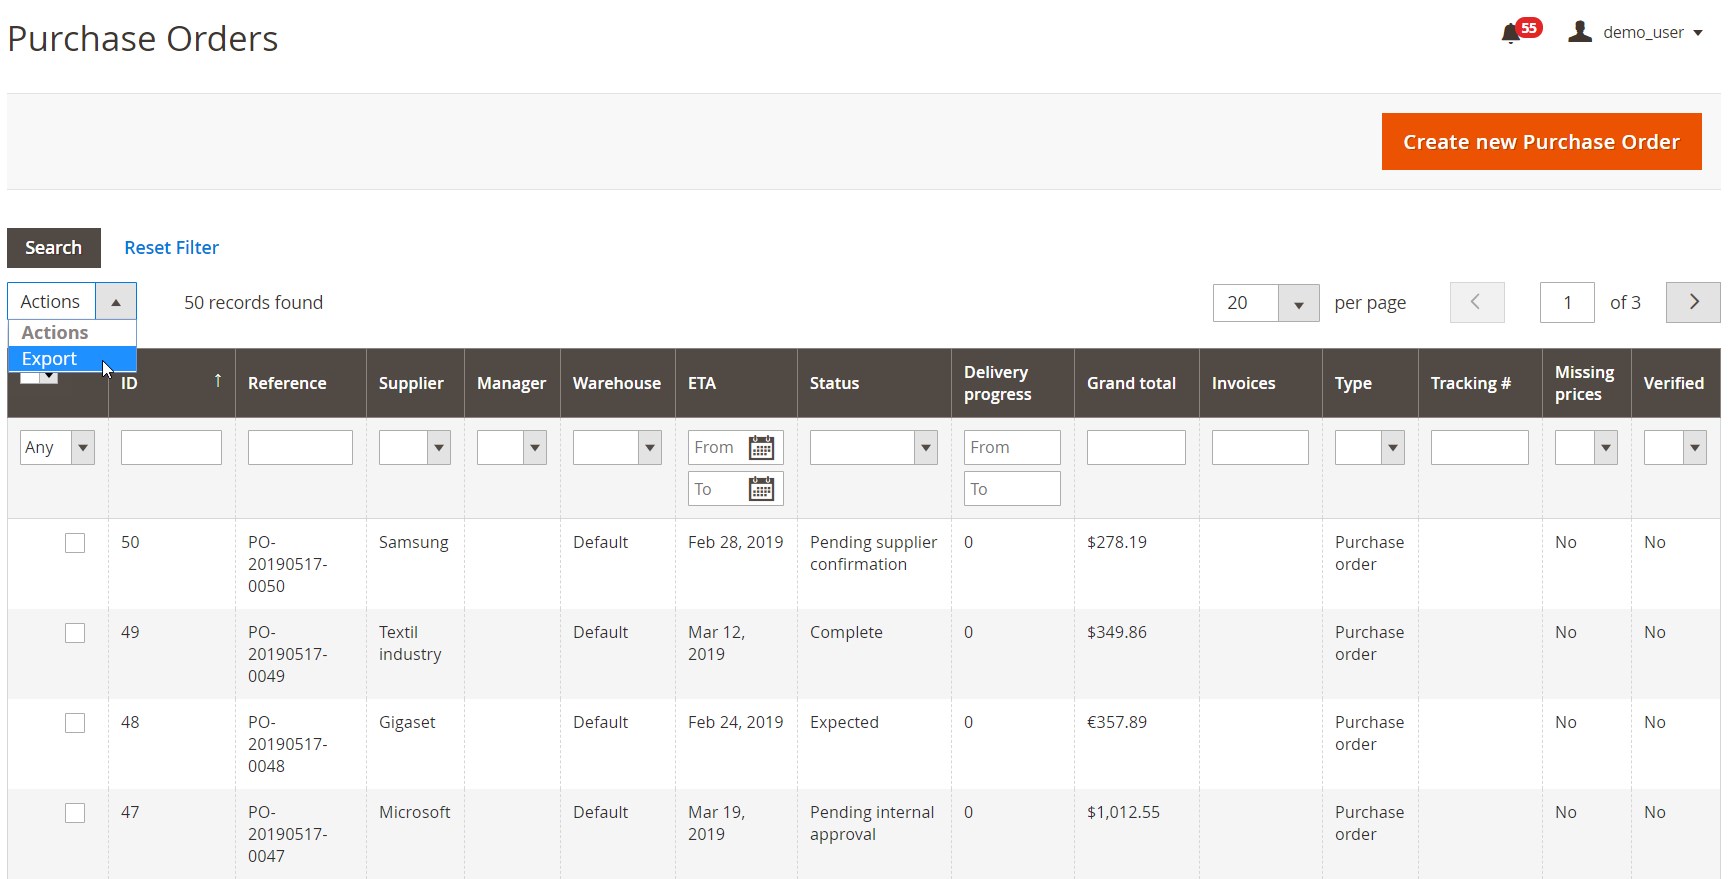The image size is (1729, 879).
Task: Click the Reset Filter link
Action: click(171, 248)
